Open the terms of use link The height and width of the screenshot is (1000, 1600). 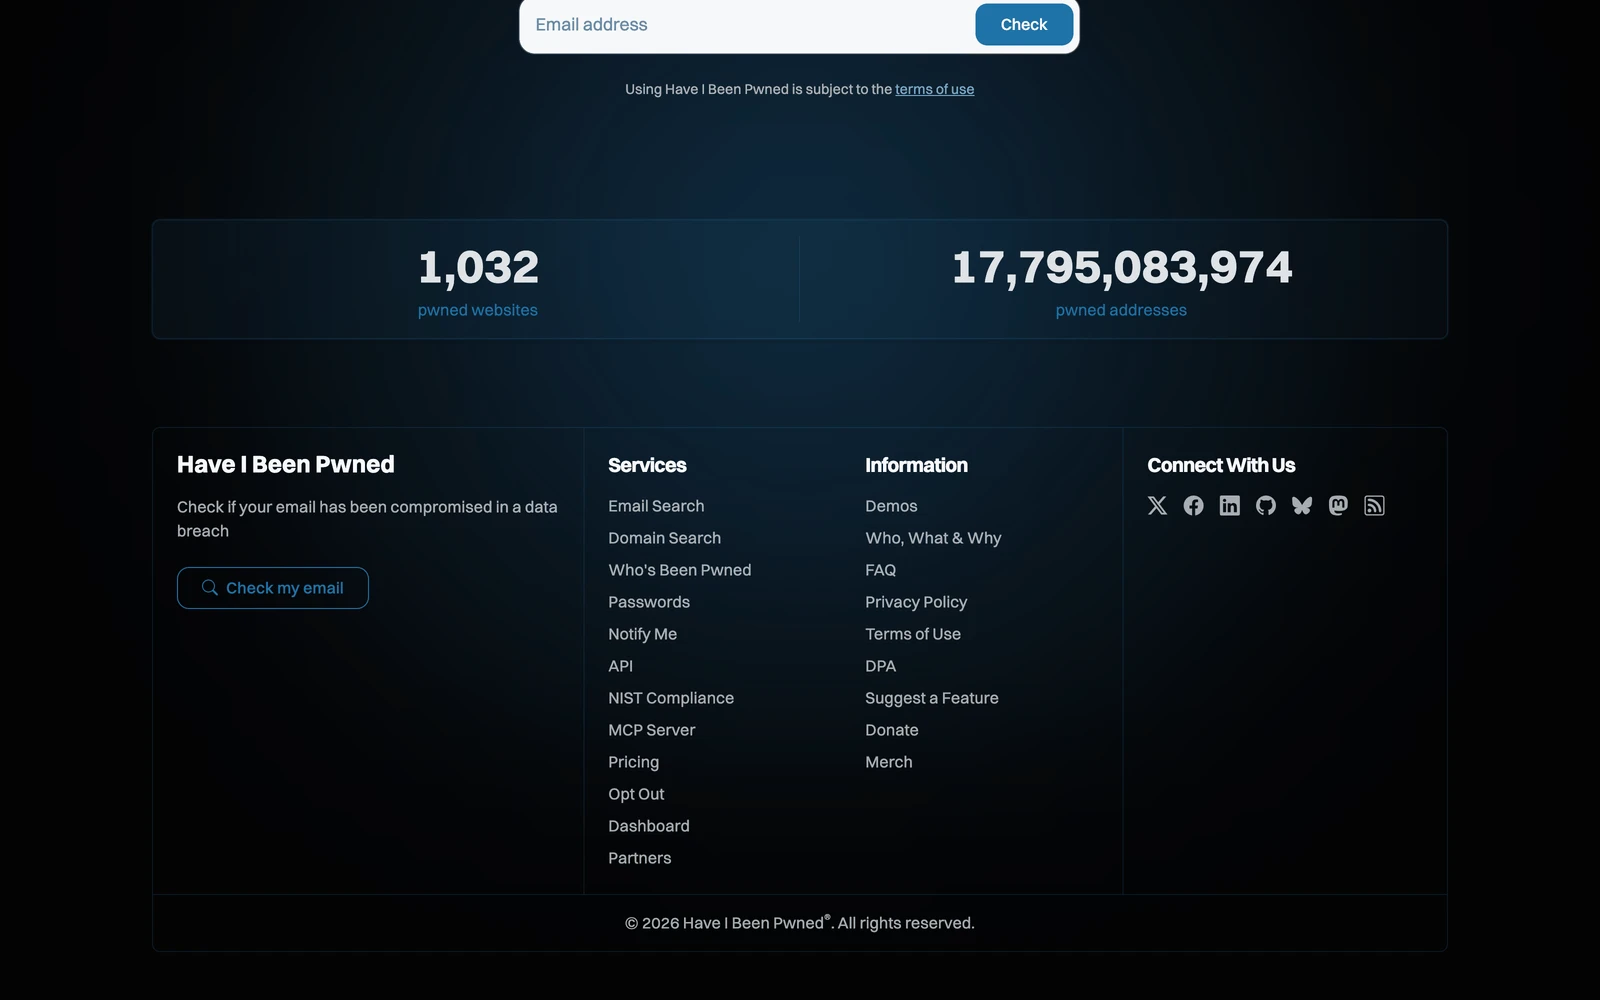tap(934, 89)
